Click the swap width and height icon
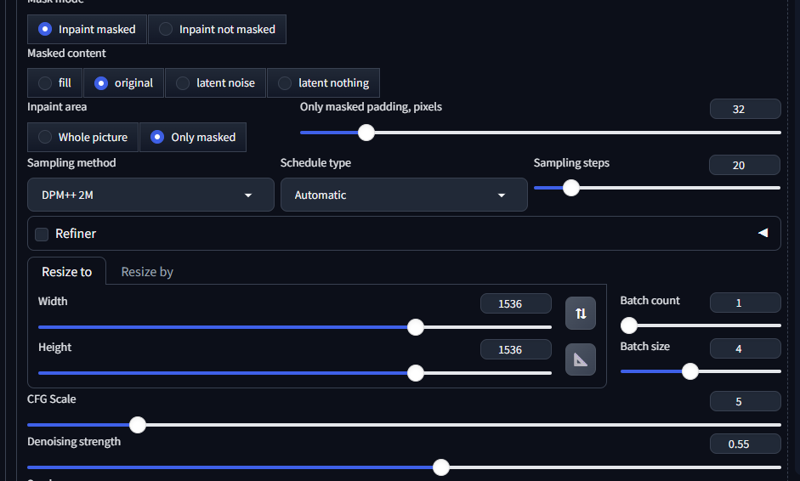The width and height of the screenshot is (800, 481). click(581, 313)
